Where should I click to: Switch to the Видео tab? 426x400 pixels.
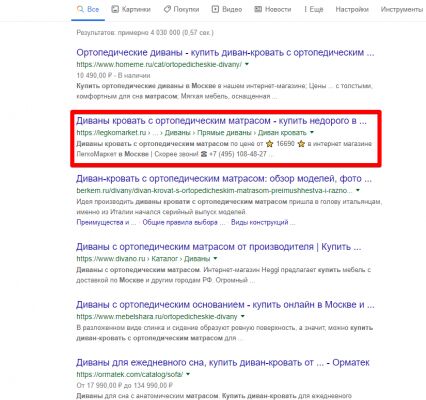tap(227, 9)
